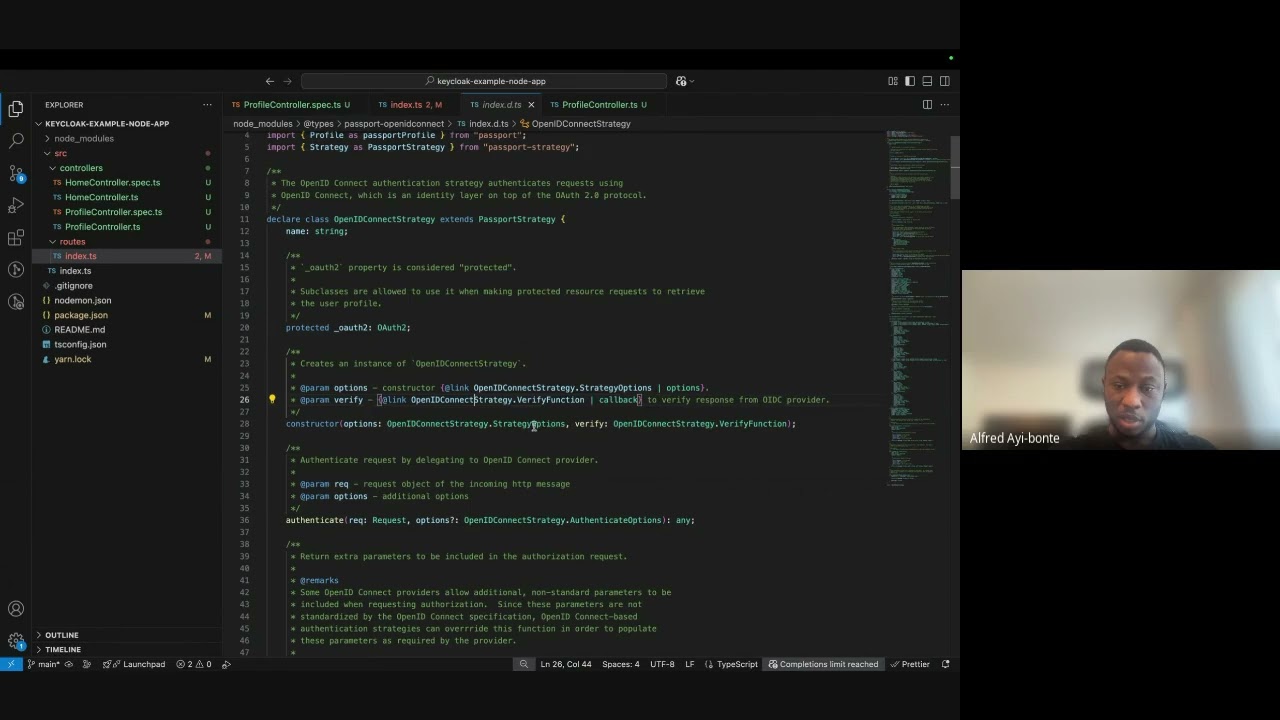Open the Source Control view with badge

[16, 173]
